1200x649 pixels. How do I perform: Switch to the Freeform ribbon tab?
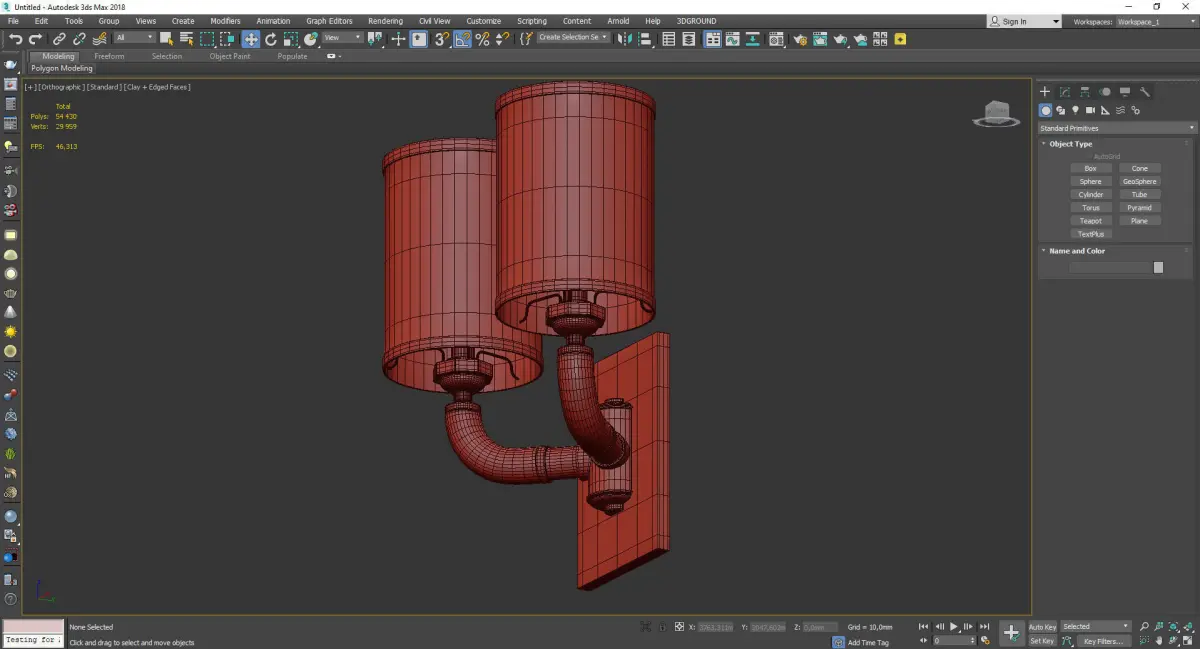click(109, 57)
